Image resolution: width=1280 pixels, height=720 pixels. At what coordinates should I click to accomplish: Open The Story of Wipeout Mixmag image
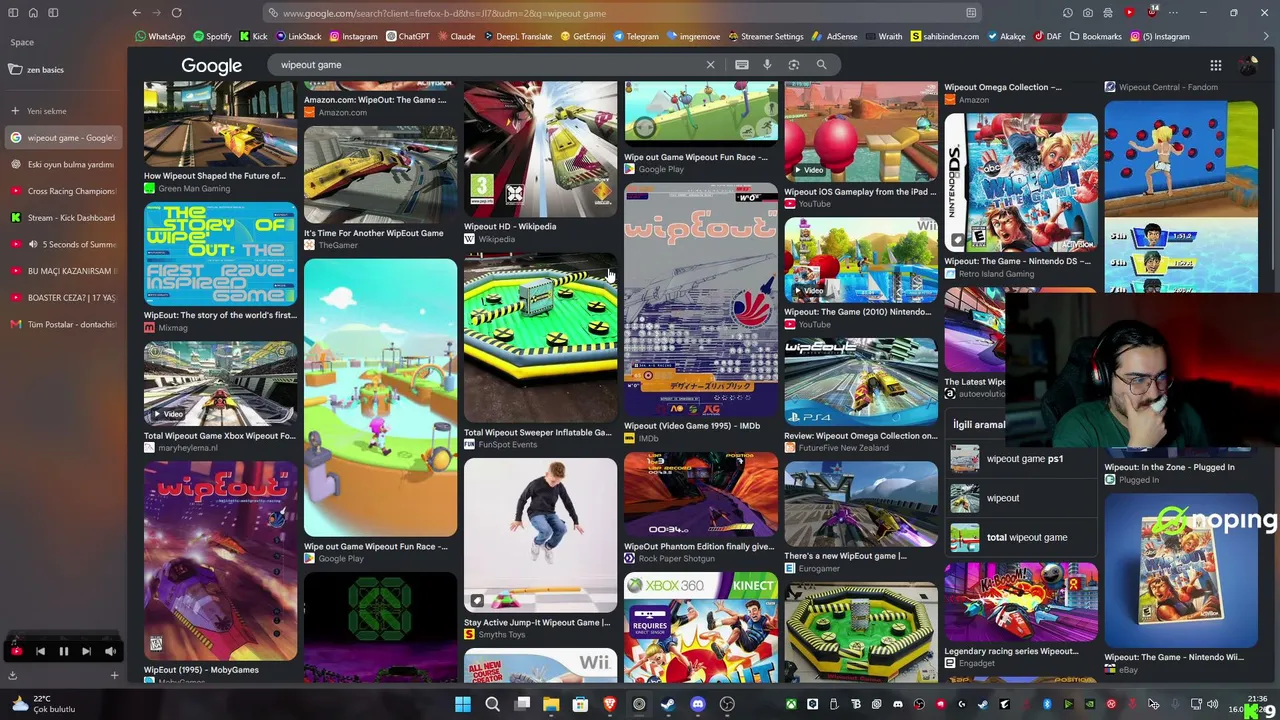[x=220, y=254]
